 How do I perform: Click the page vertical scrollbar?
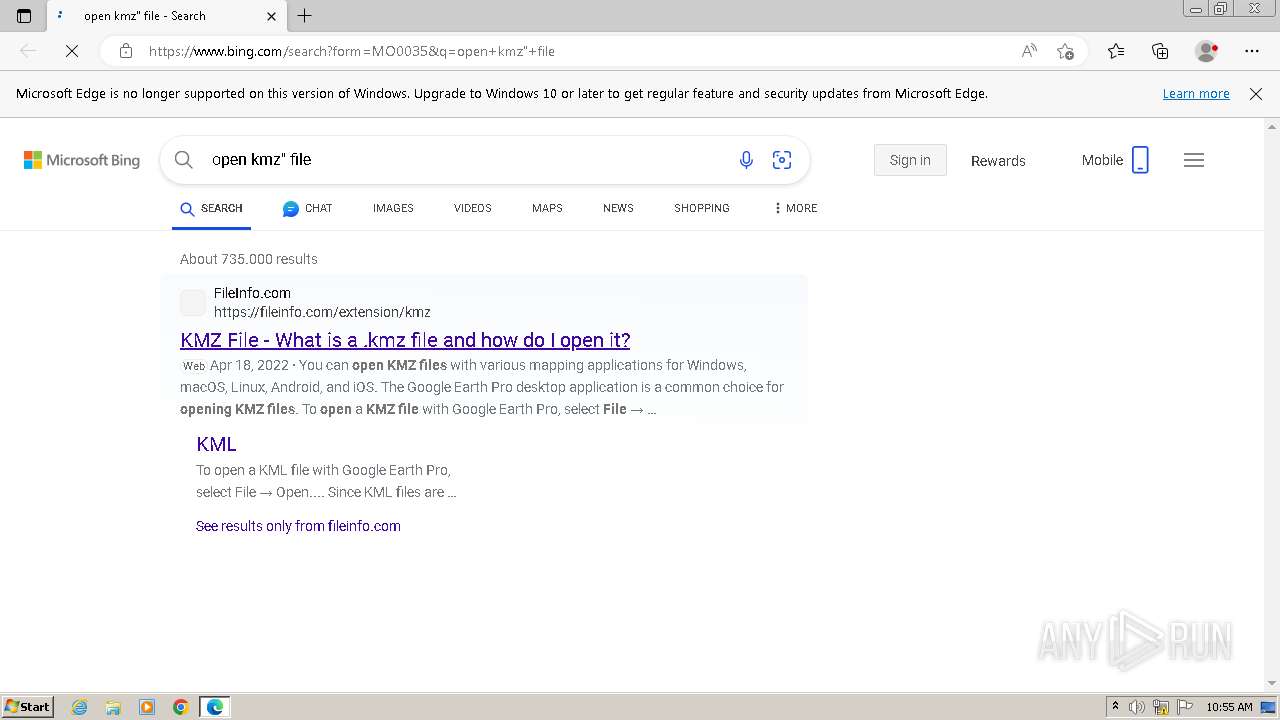[x=1272, y=405]
